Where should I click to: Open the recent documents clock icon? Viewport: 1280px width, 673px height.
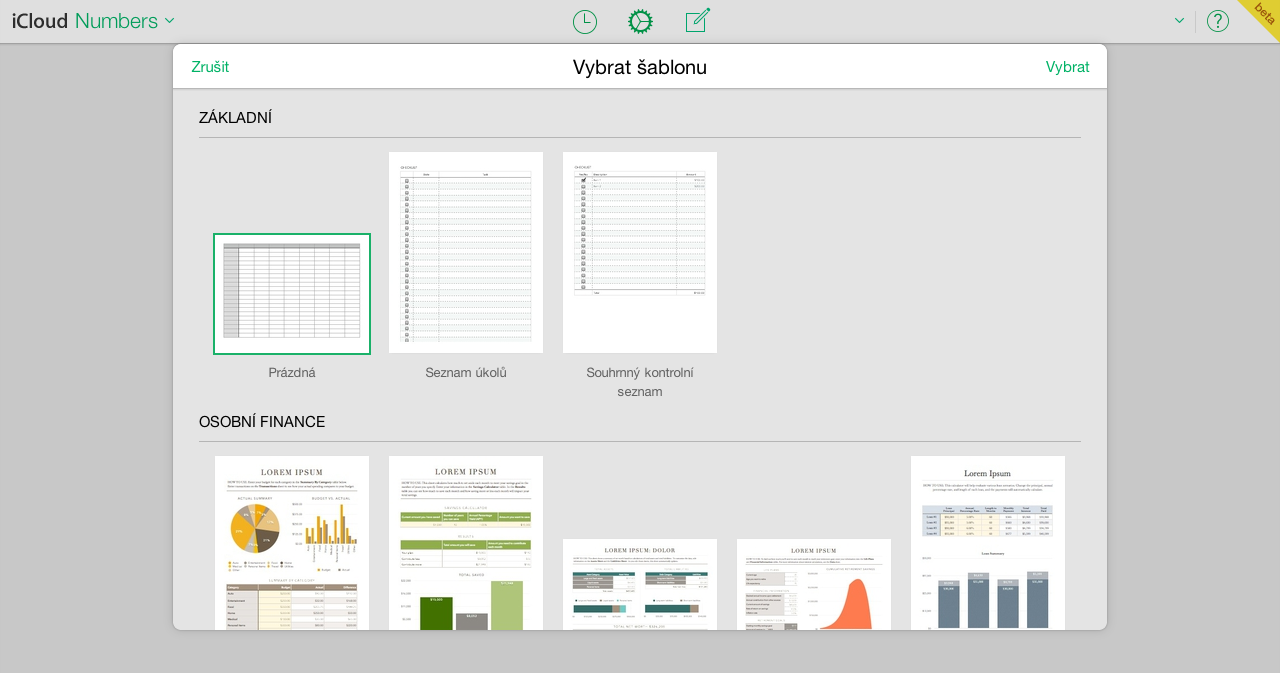(585, 22)
